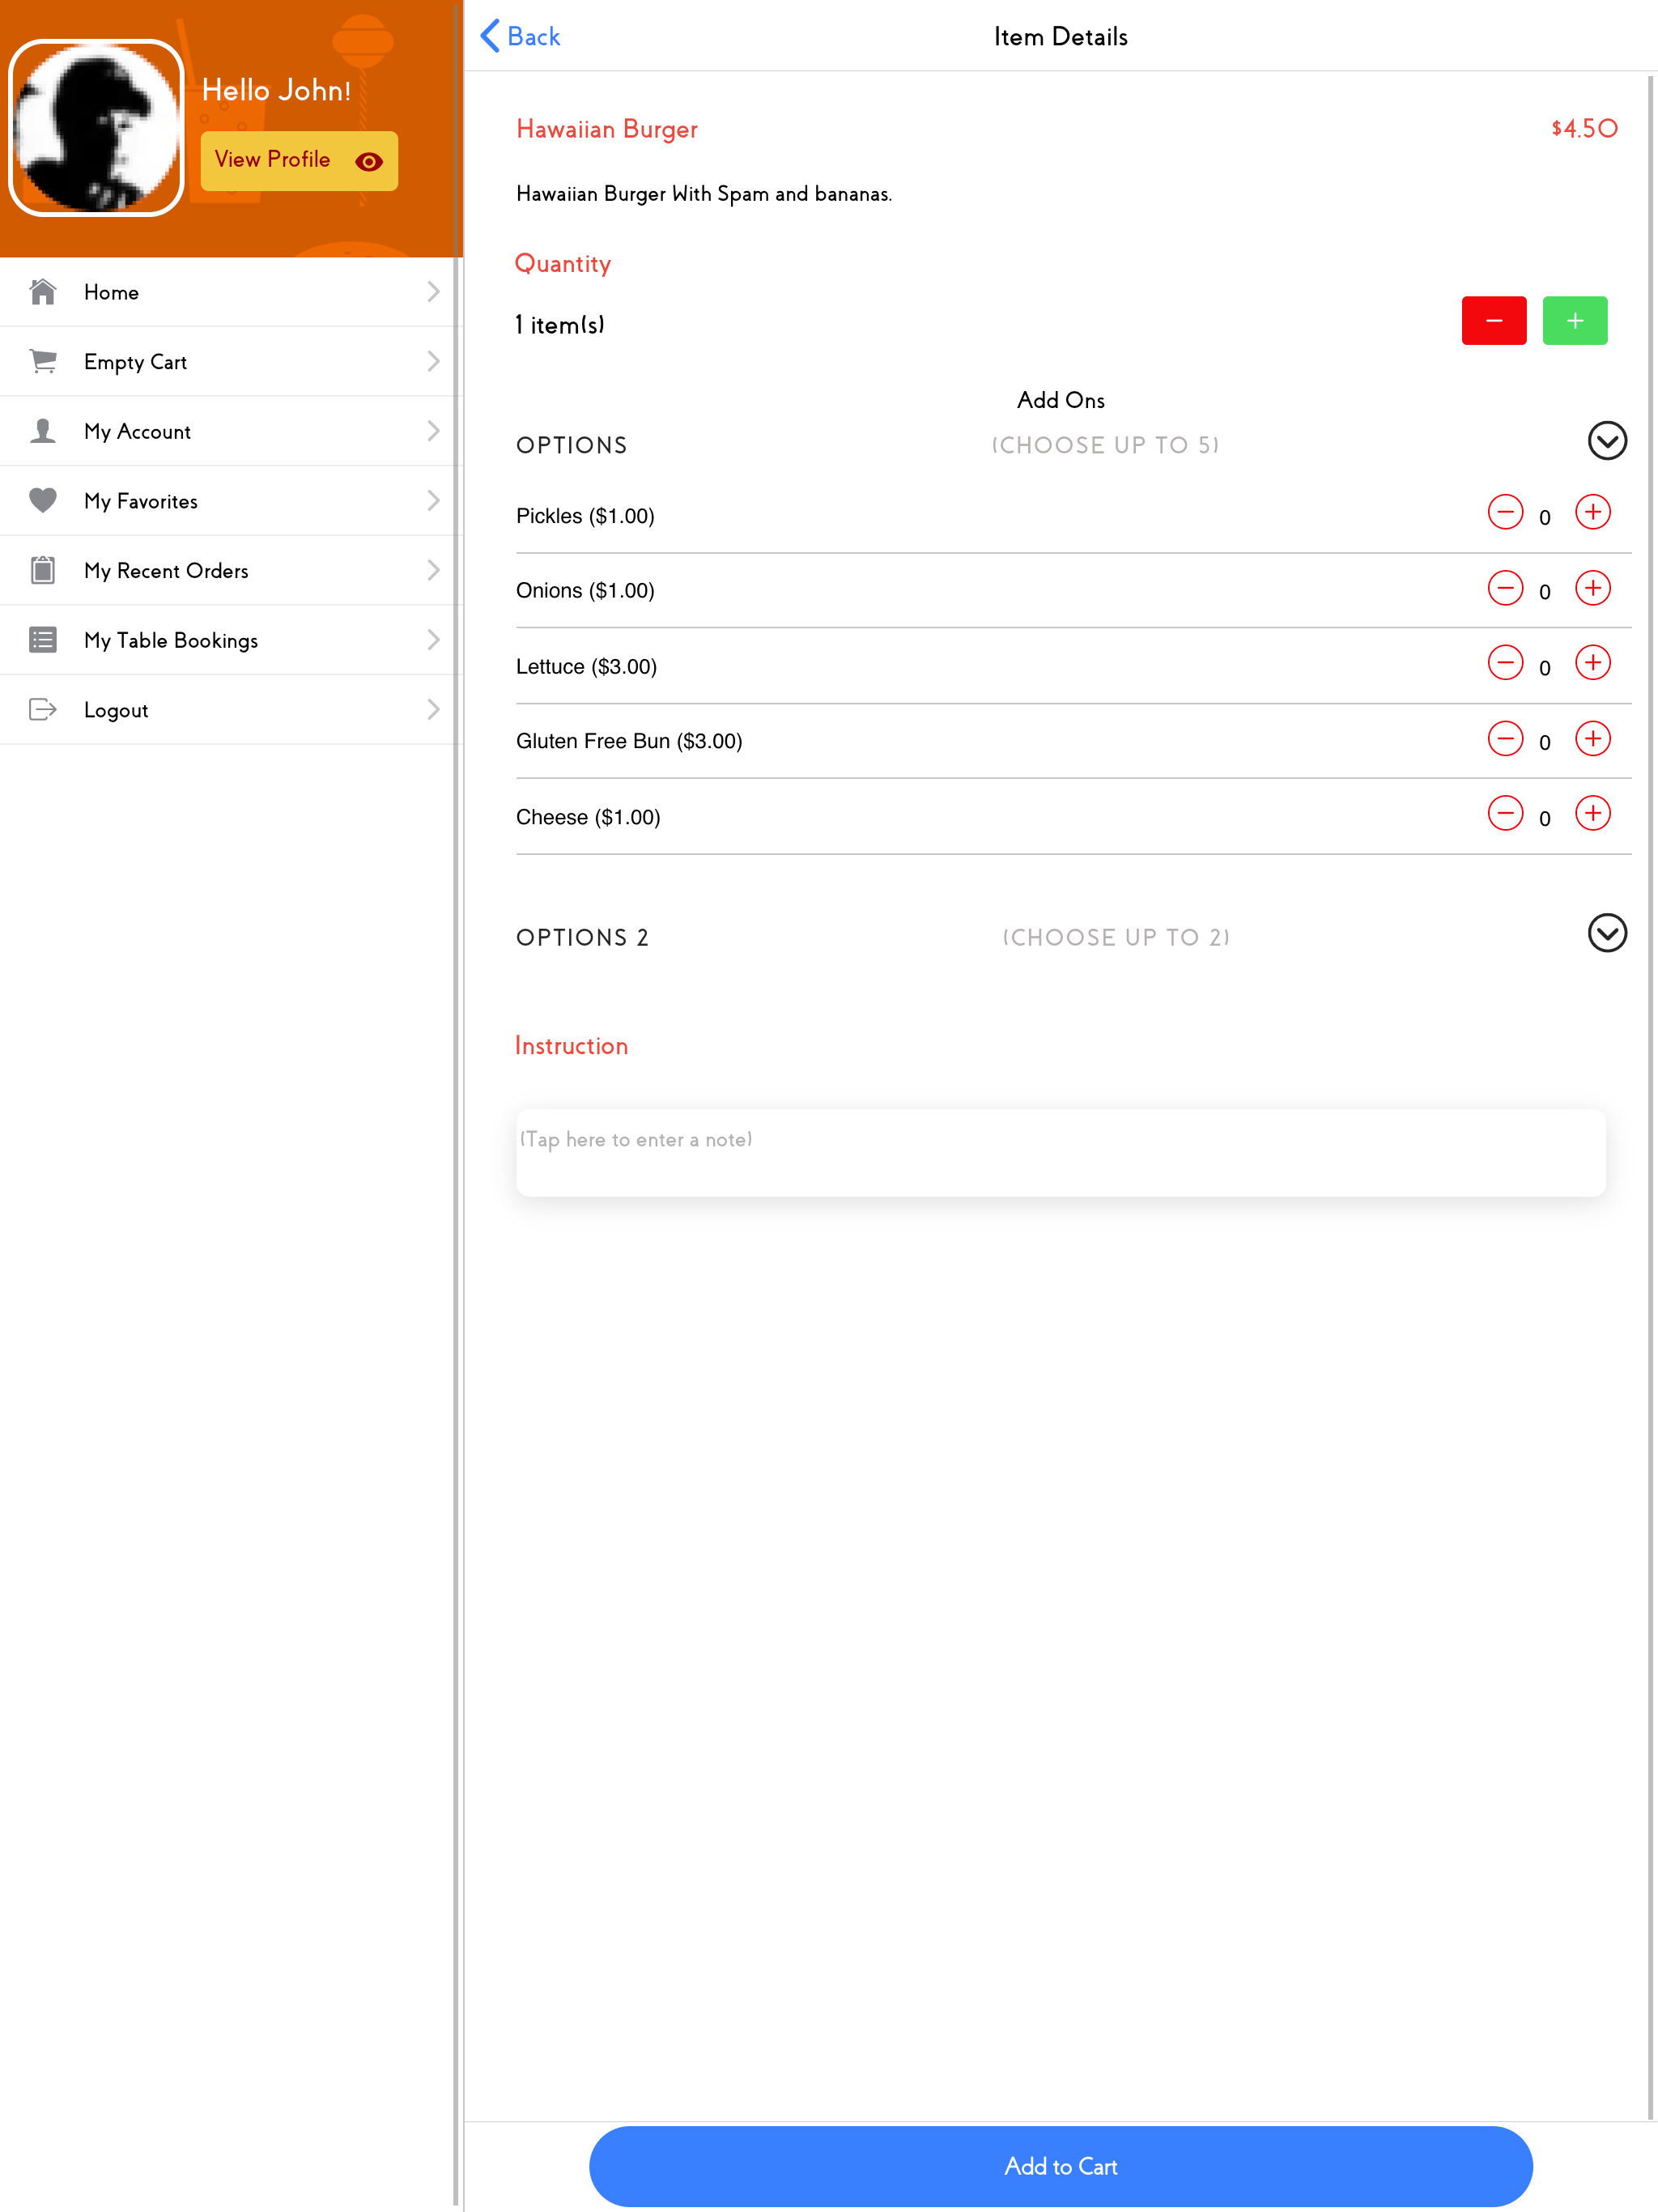Click the My Recent Orders clipboard icon
Screen dimensions: 1658x2212
(x=43, y=570)
